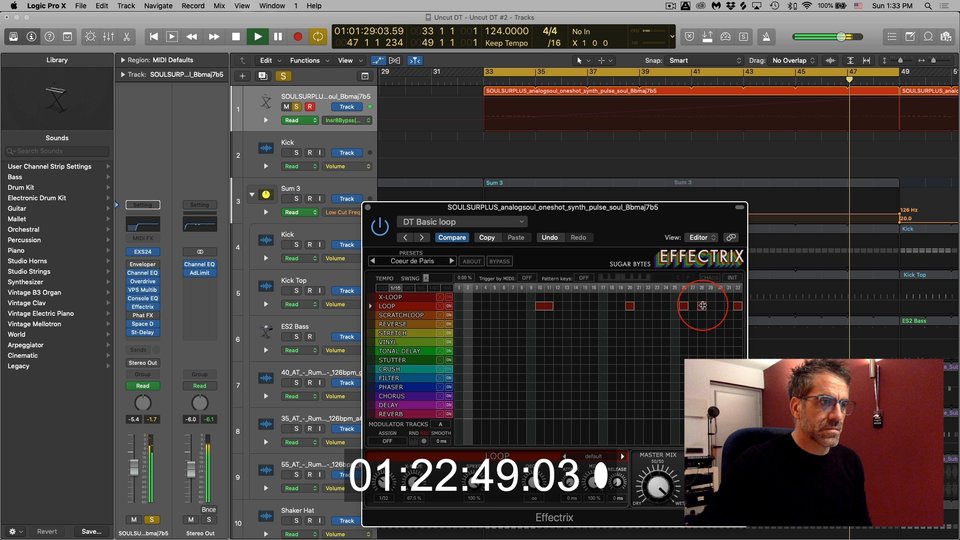
Task: Solo the Kick Top track
Action: [x=296, y=291]
